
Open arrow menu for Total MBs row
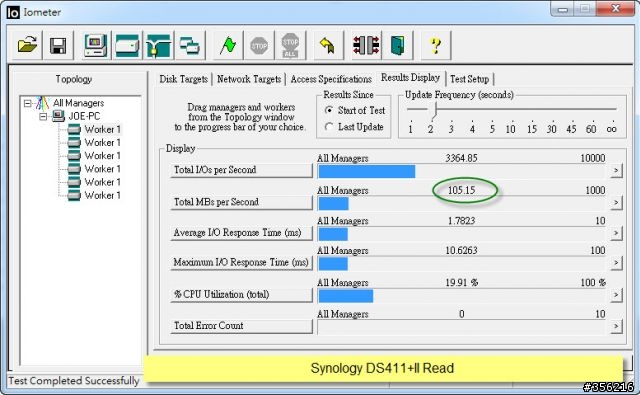616,202
